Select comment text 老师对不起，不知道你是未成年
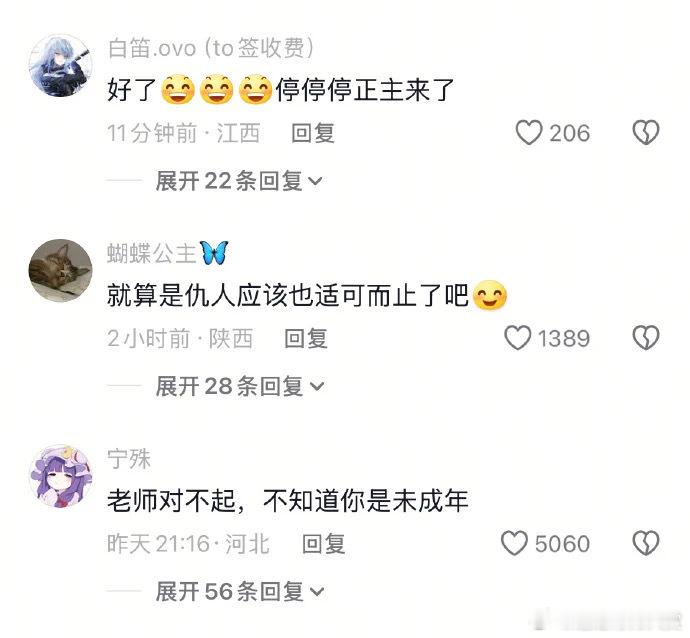This screenshot has height=638, width=690. tap(287, 501)
